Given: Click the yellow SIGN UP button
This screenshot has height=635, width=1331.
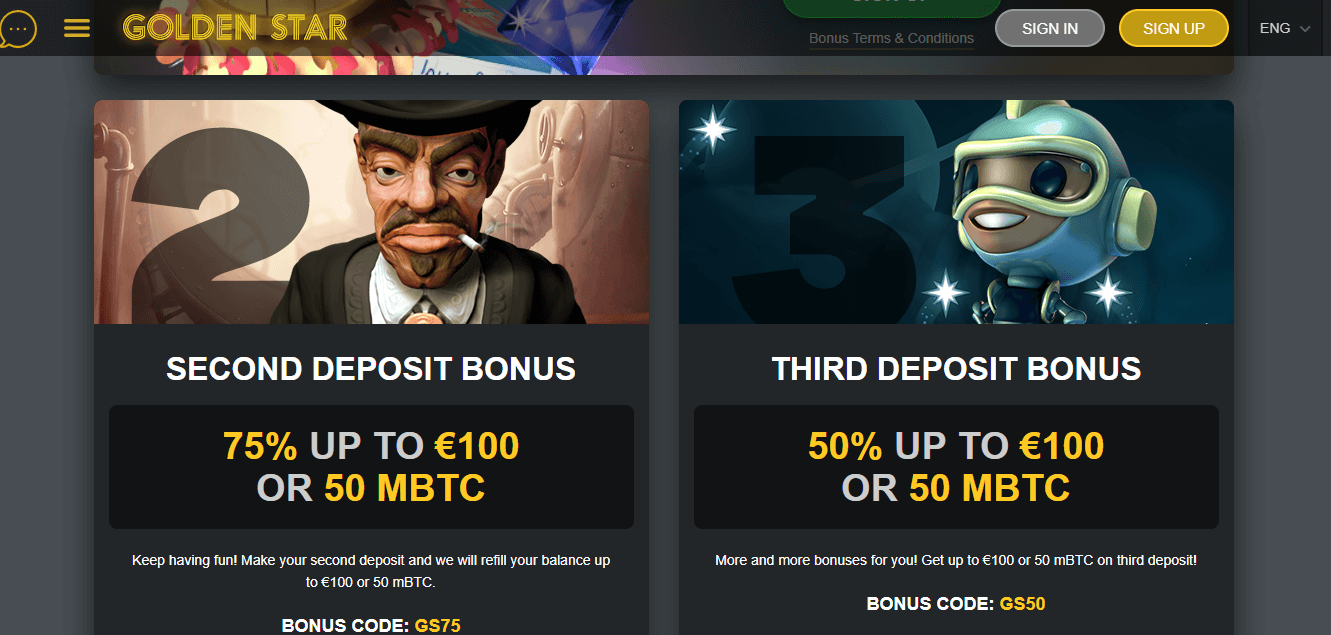Looking at the screenshot, I should tap(1174, 28).
